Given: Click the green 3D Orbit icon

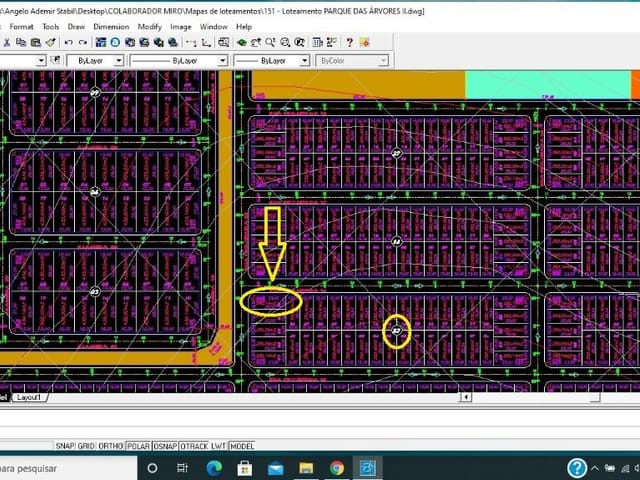Looking at the screenshot, I should click(x=242, y=42).
